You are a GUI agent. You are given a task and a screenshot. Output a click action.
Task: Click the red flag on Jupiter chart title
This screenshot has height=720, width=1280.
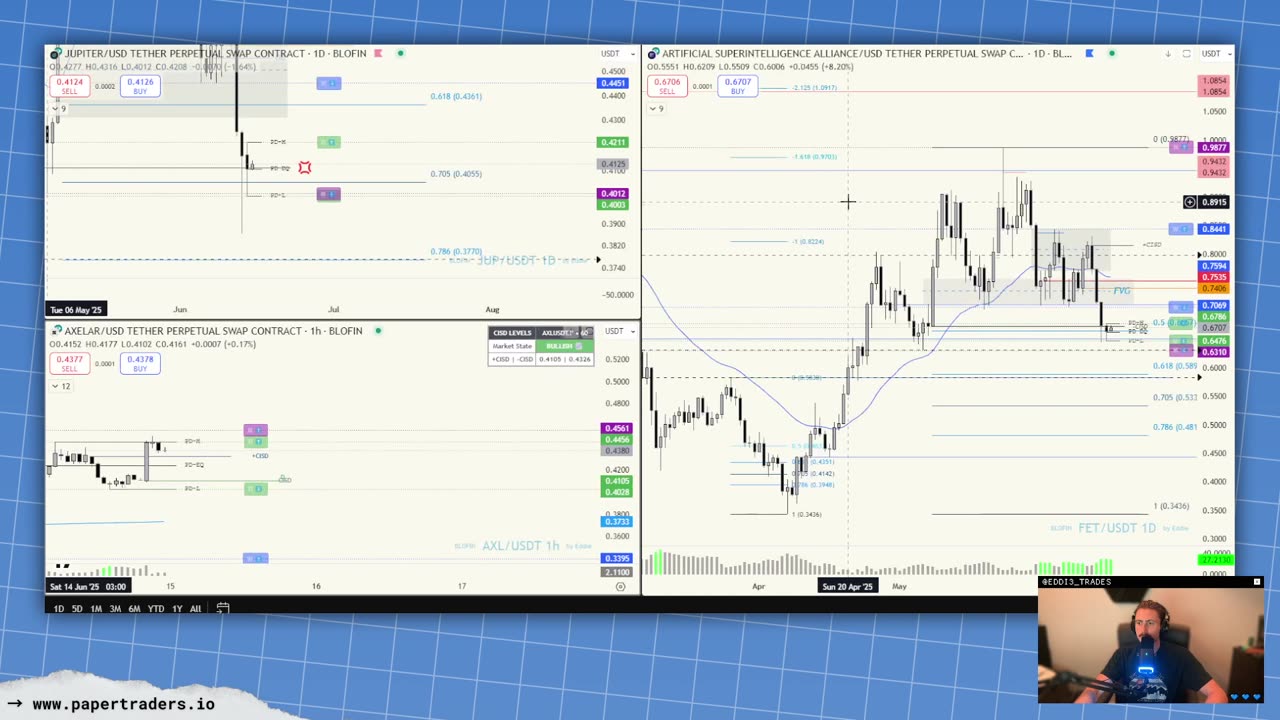click(x=378, y=53)
